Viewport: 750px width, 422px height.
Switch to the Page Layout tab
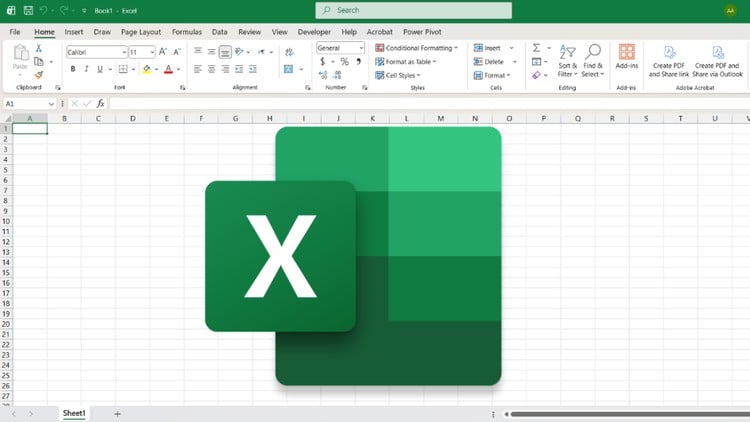point(141,32)
